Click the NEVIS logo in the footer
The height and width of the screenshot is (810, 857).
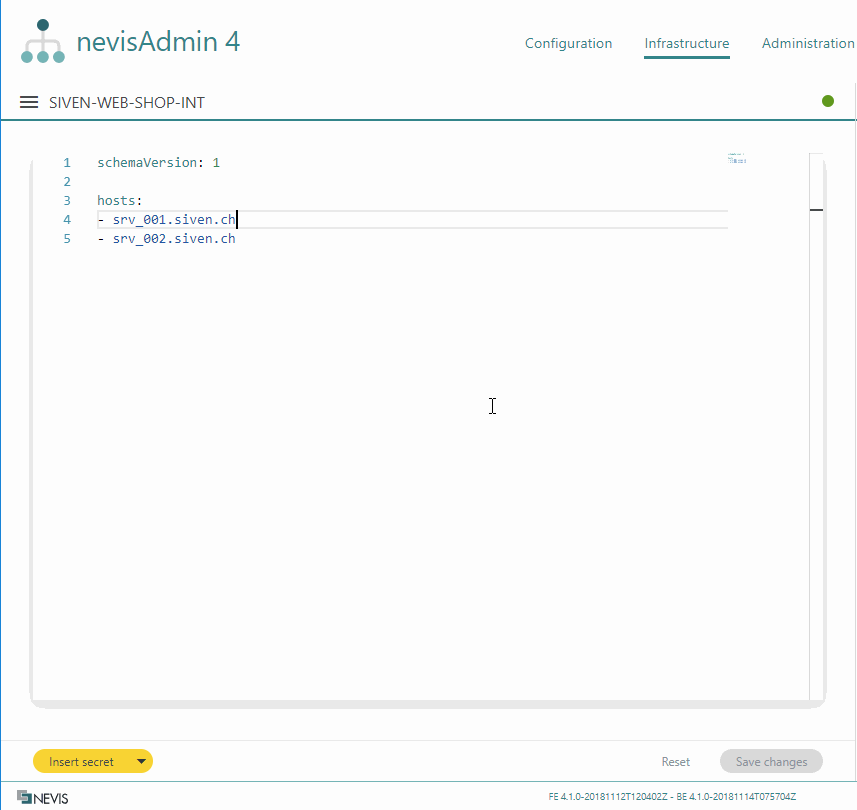[43, 797]
